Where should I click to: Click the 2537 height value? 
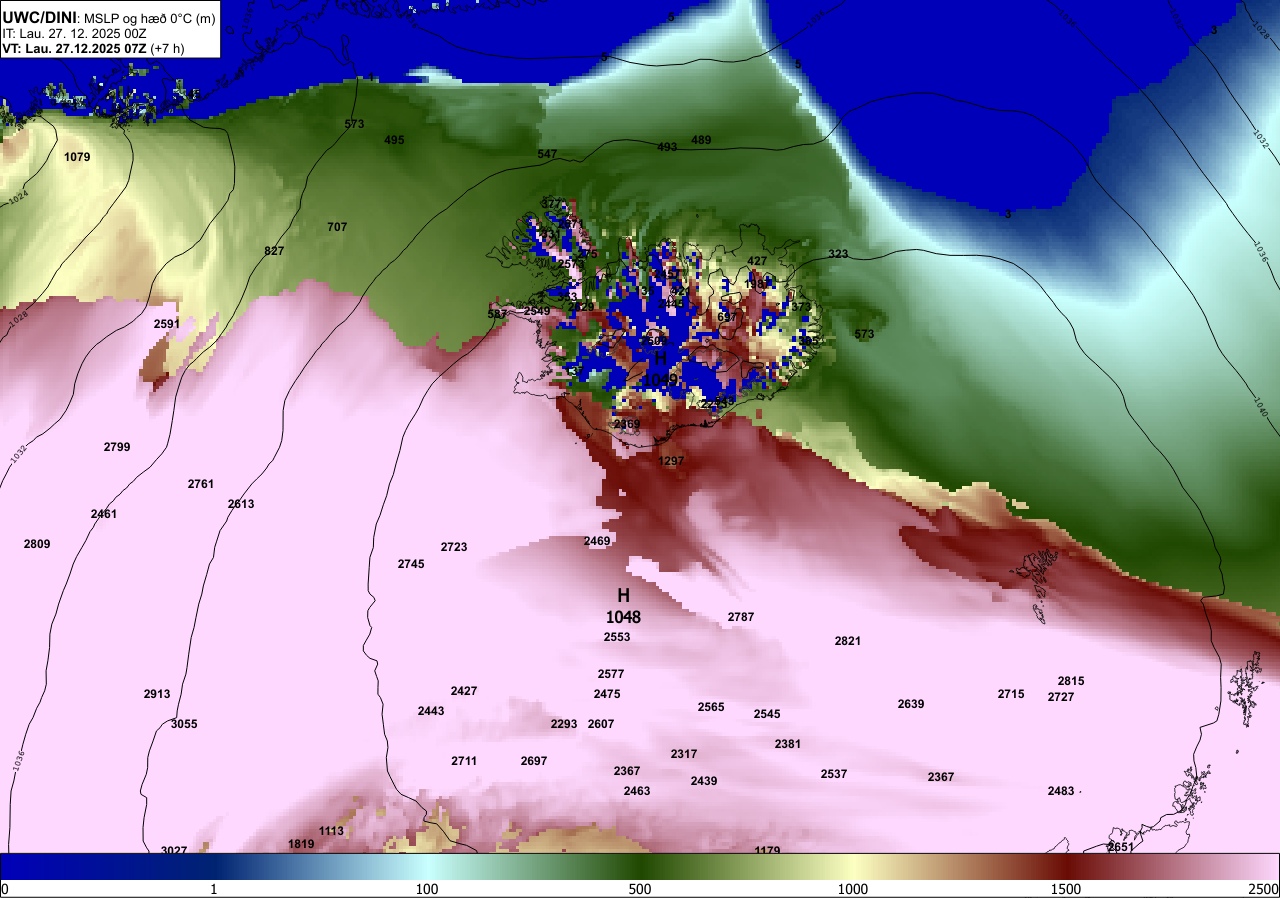coord(834,774)
